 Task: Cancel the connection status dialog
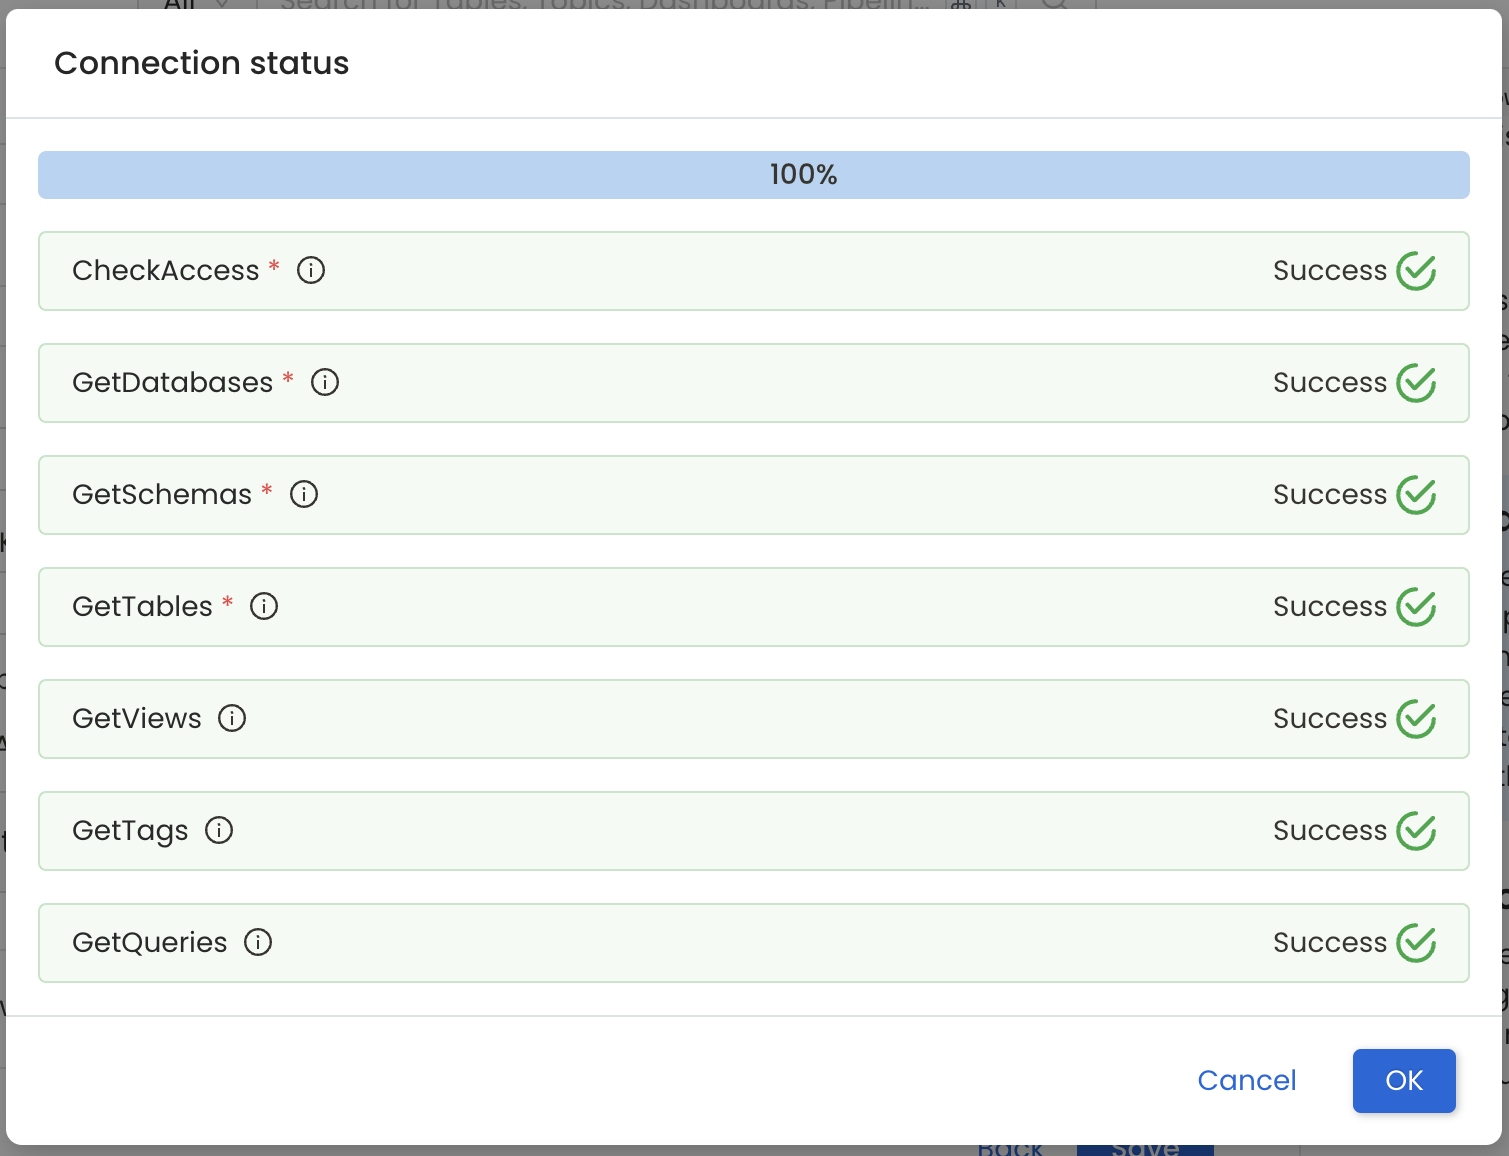pyautogui.click(x=1246, y=1080)
